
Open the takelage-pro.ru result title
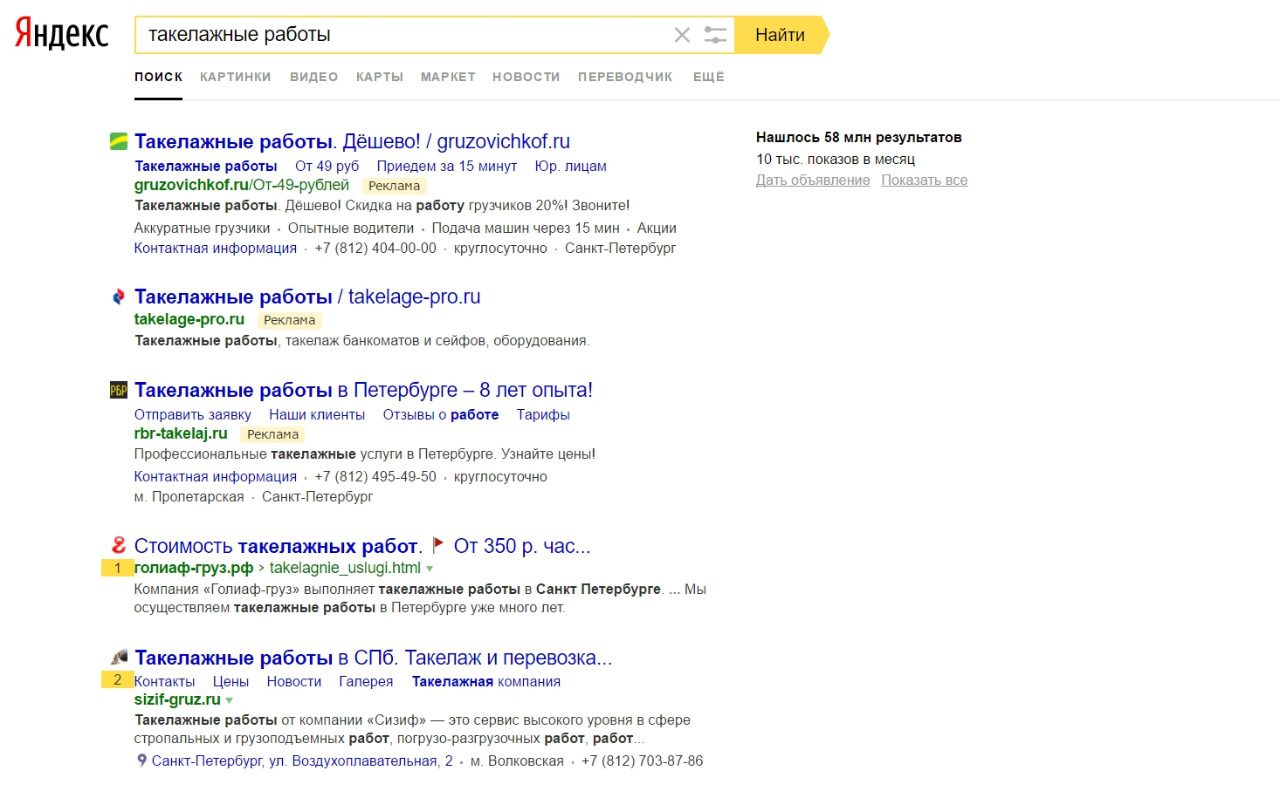click(x=307, y=297)
